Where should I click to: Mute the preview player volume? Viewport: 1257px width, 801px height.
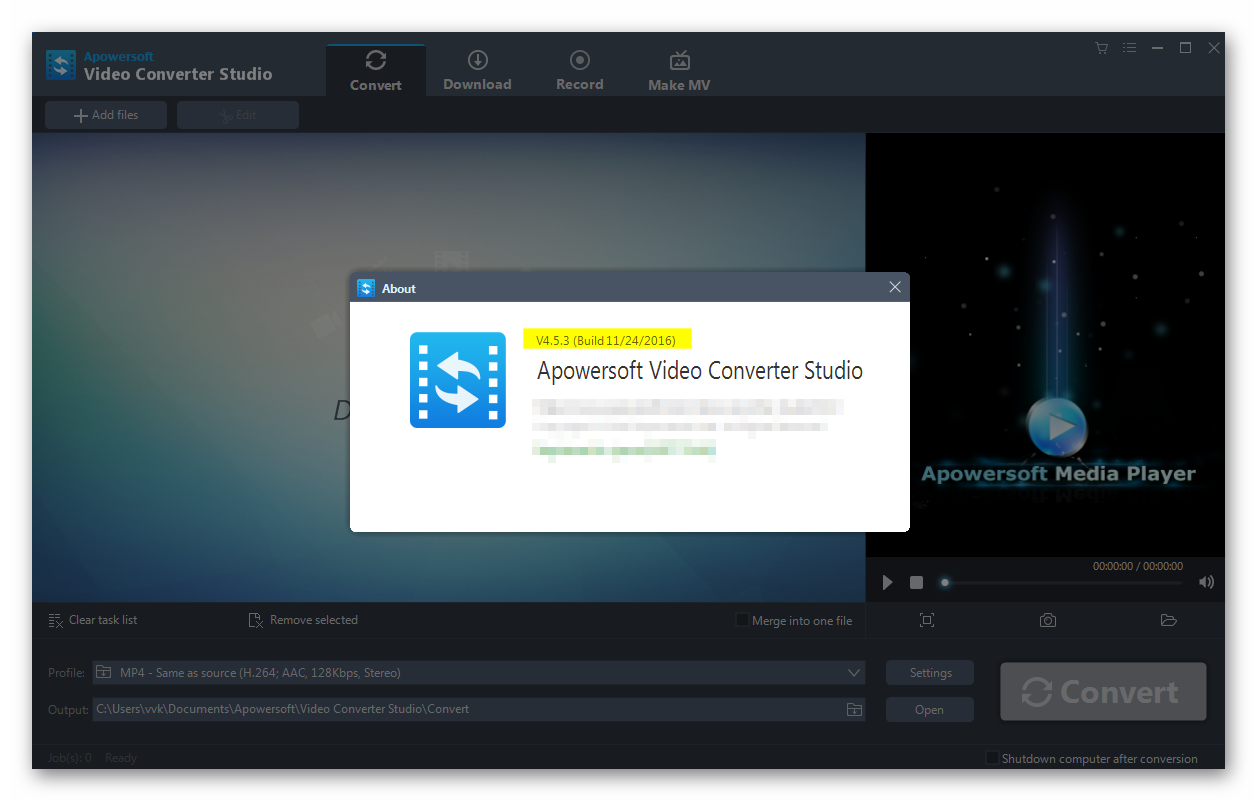(1207, 582)
